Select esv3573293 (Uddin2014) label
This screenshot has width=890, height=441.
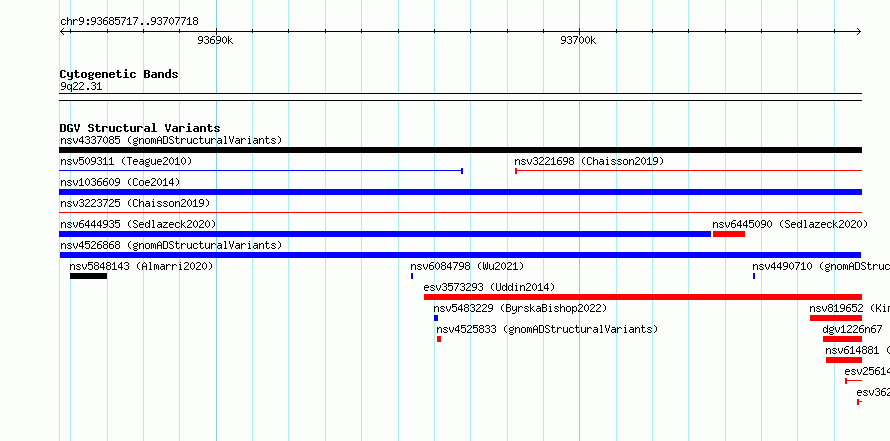point(489,287)
